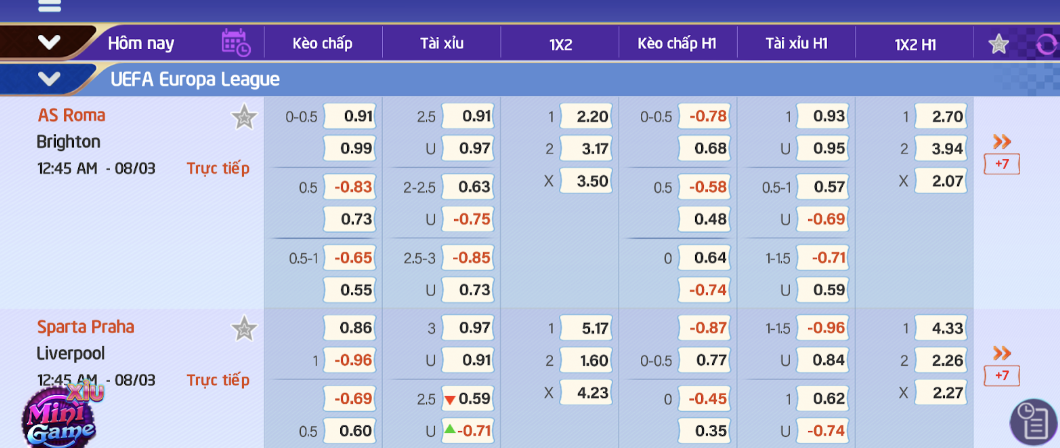Select the Kèo chấp column tab
This screenshot has width=1060, height=448.
322,44
